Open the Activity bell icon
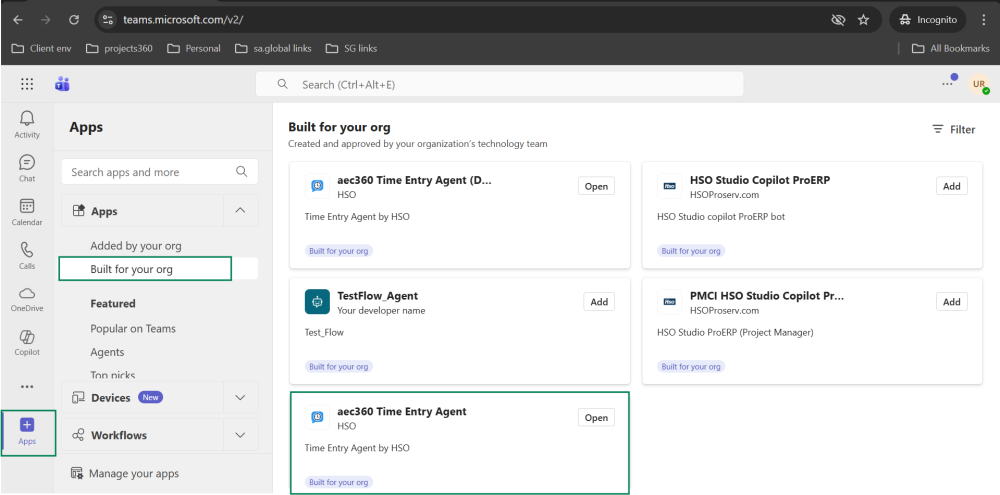 [27, 124]
